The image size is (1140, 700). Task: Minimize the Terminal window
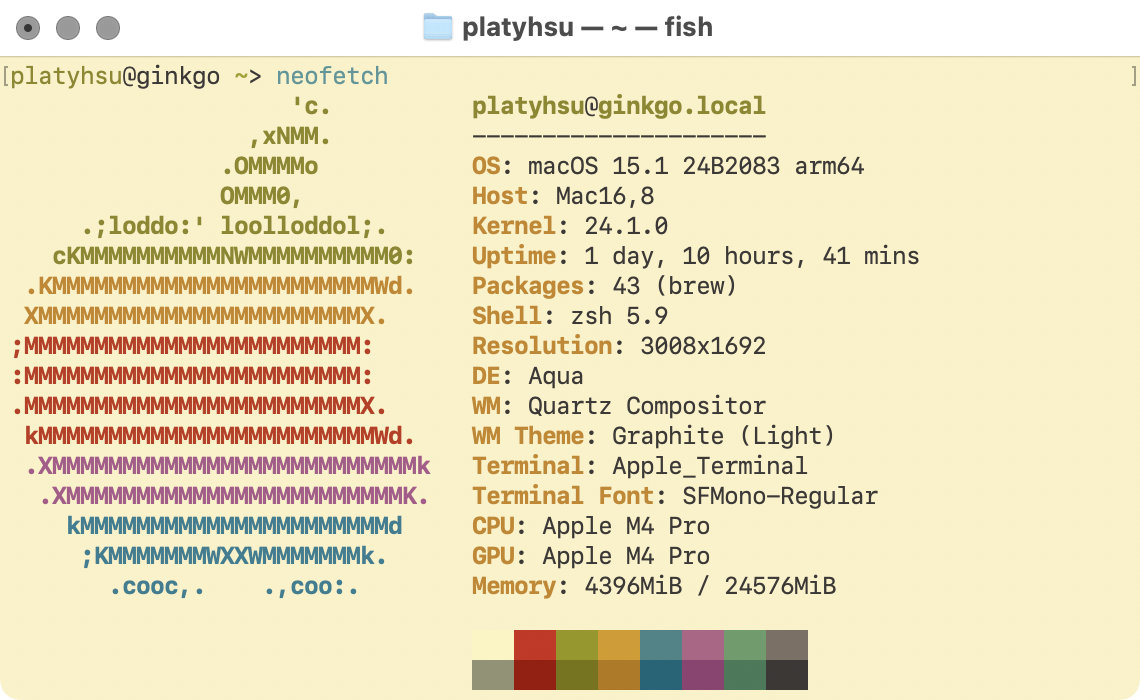click(68, 28)
